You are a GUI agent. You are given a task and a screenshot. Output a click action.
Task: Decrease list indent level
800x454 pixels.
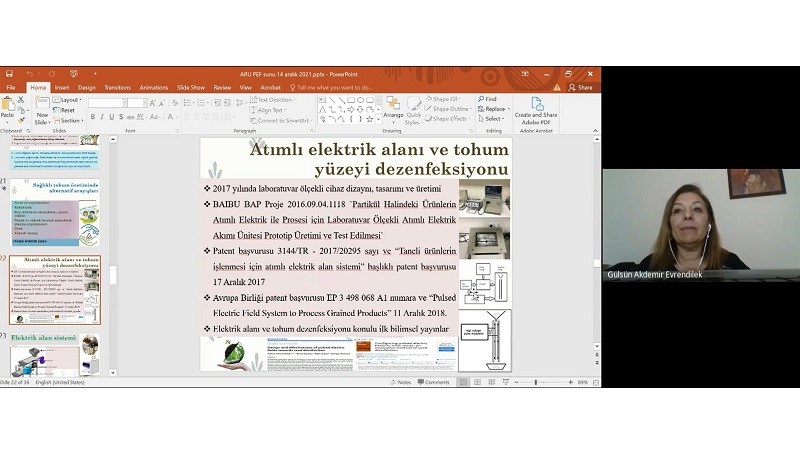(217, 103)
